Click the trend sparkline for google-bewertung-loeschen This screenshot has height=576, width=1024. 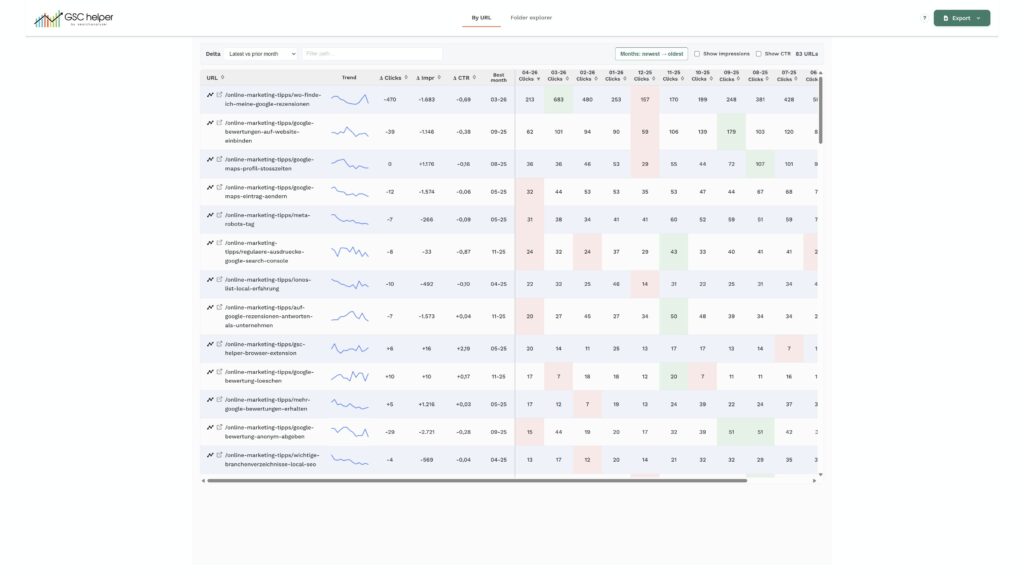coord(349,377)
